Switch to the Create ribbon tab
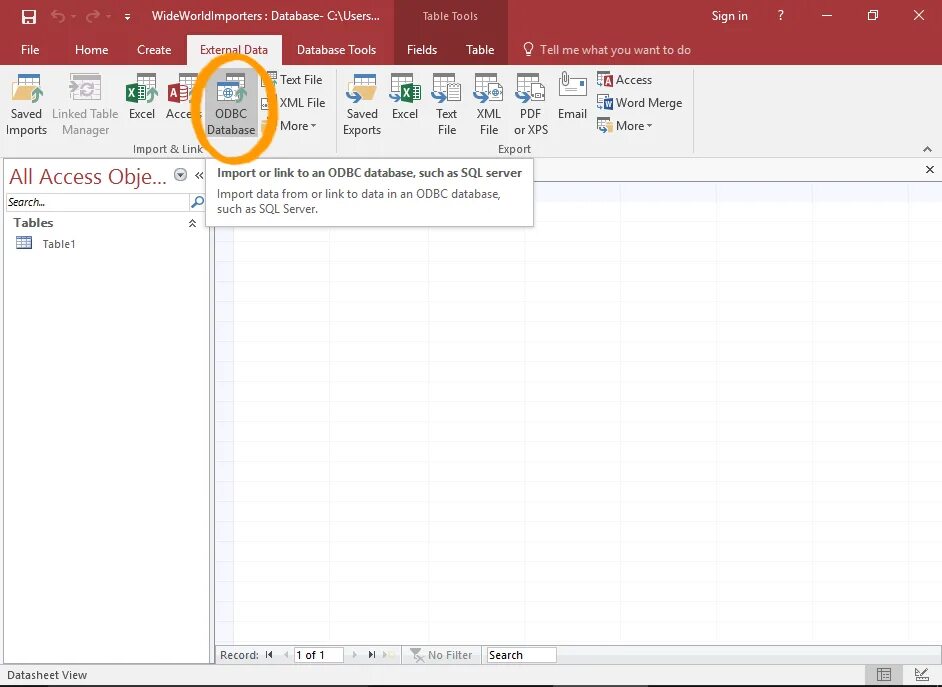 point(154,50)
